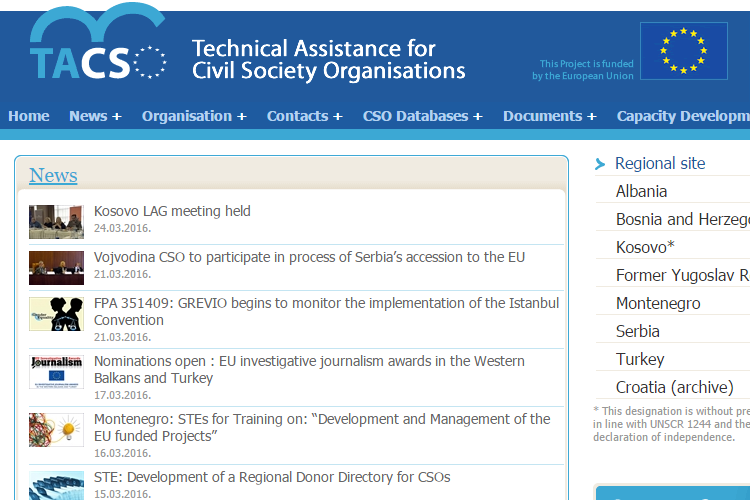Image resolution: width=750 pixels, height=500 pixels.
Task: Select Montenegro country site
Action: [x=658, y=303]
